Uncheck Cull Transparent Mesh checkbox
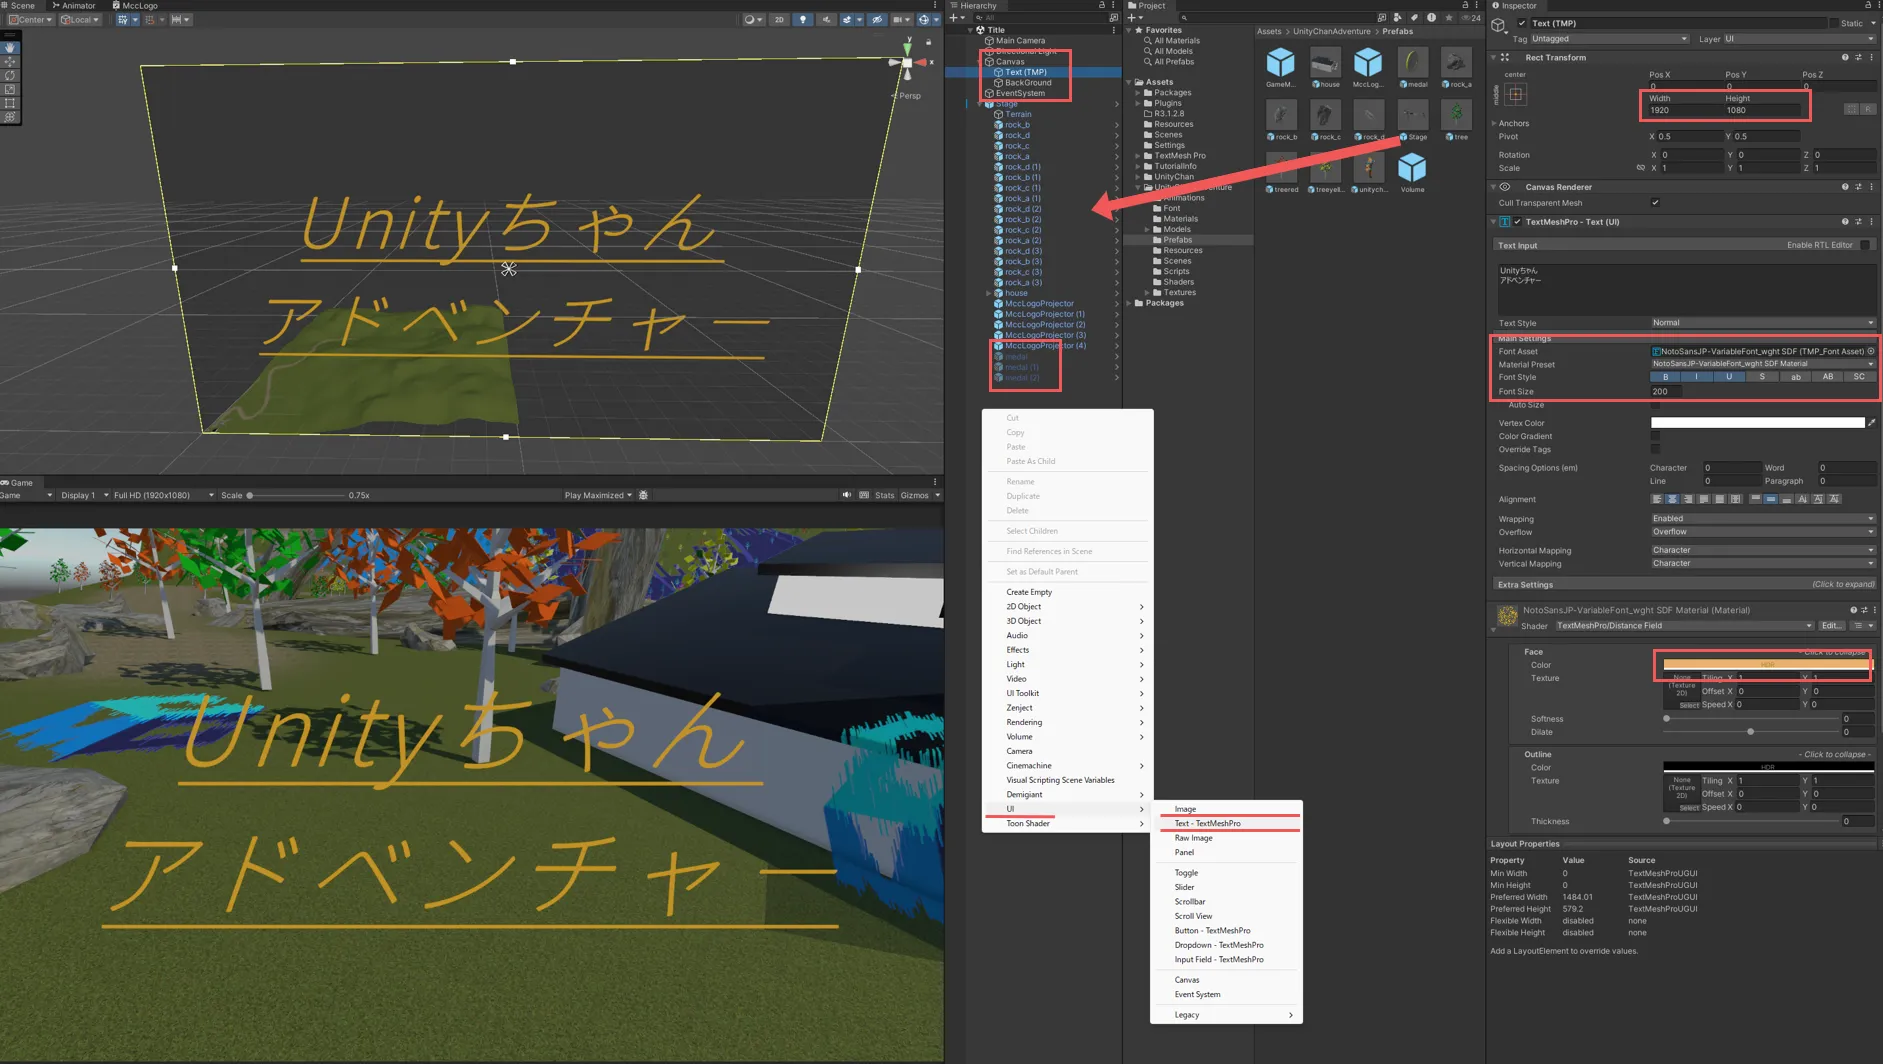 pyautogui.click(x=1655, y=203)
